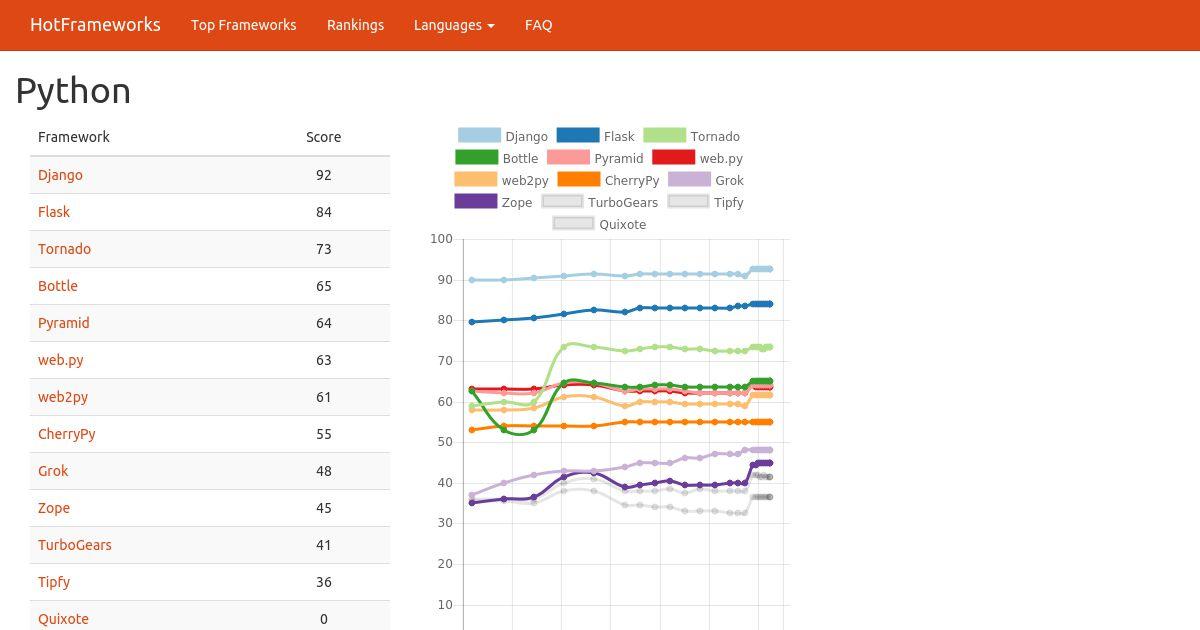1200x630 pixels.
Task: Open the Pyramid framework link
Action: click(x=64, y=323)
